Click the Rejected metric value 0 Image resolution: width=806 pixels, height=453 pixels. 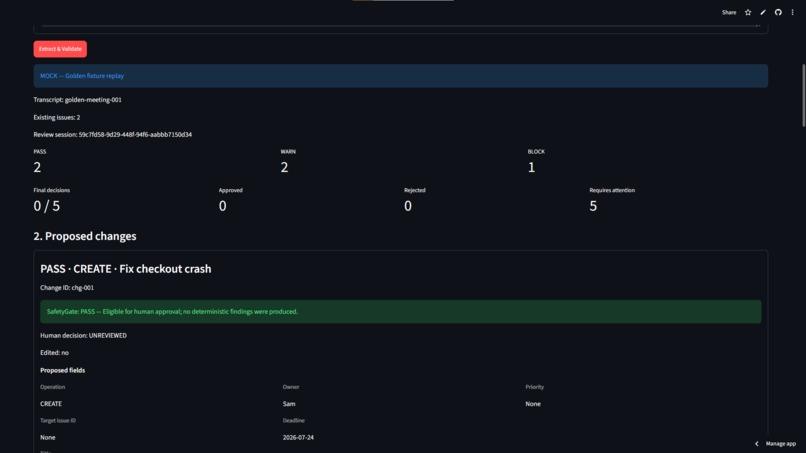tap(408, 206)
